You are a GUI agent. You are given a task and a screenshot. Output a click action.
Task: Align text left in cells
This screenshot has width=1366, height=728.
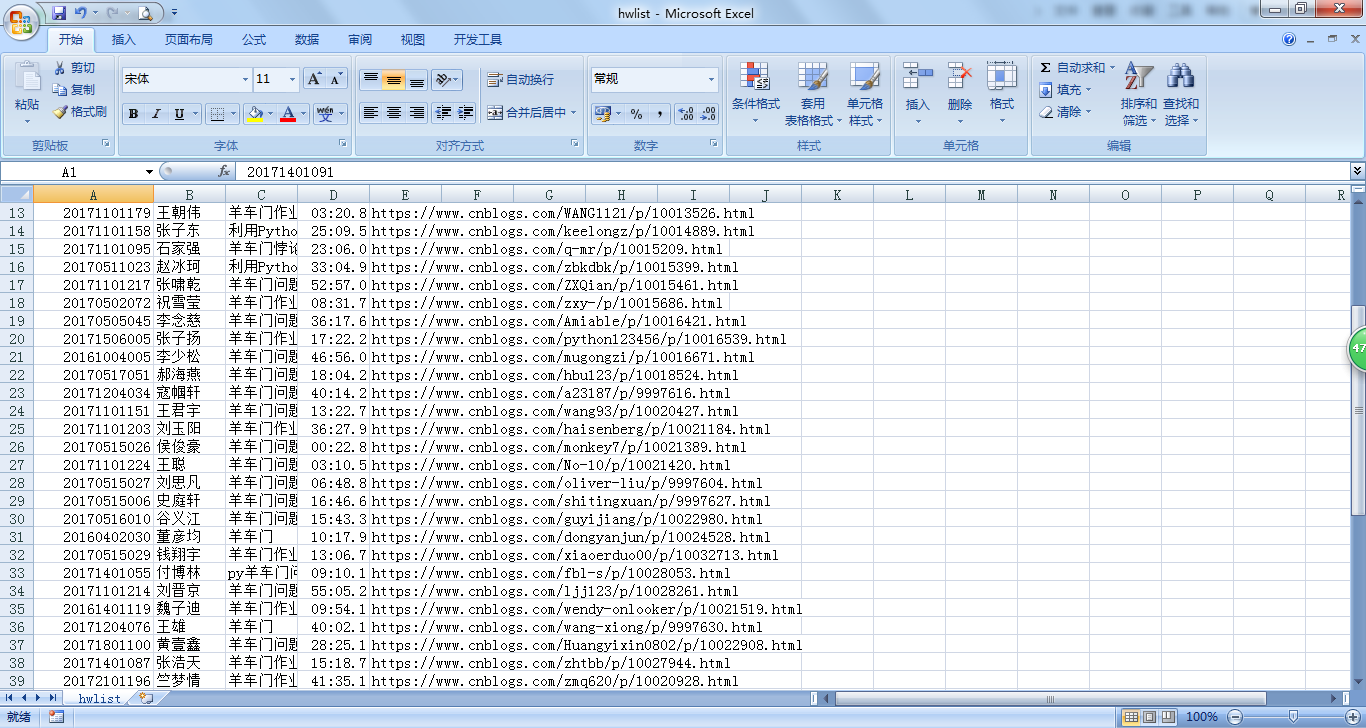click(x=371, y=113)
